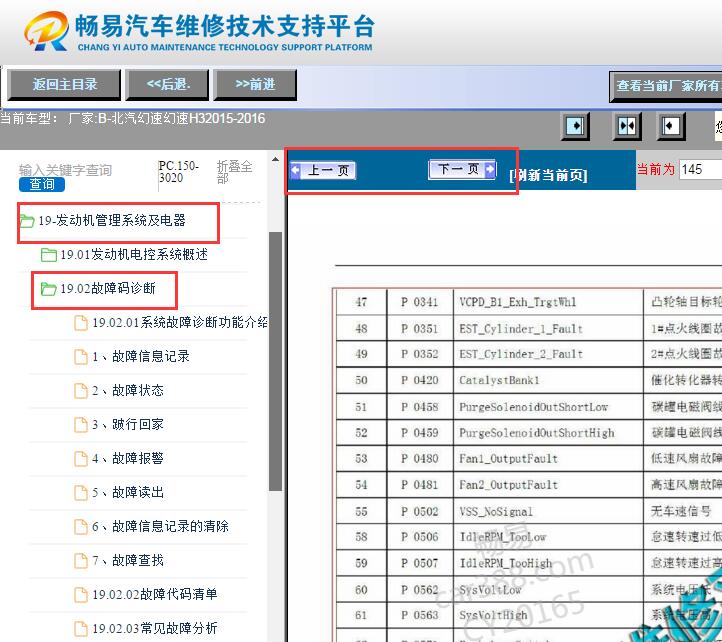Go back with <<后退 button
Image resolution: width=722 pixels, height=642 pixels.
168,85
